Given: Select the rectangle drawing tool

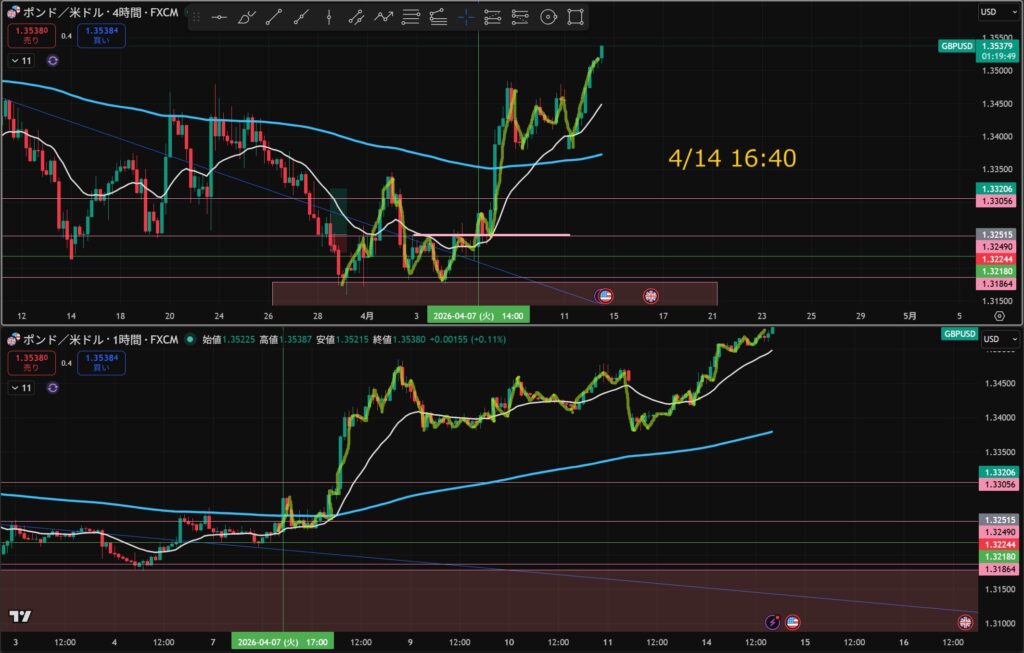Looking at the screenshot, I should pyautogui.click(x=575, y=18).
